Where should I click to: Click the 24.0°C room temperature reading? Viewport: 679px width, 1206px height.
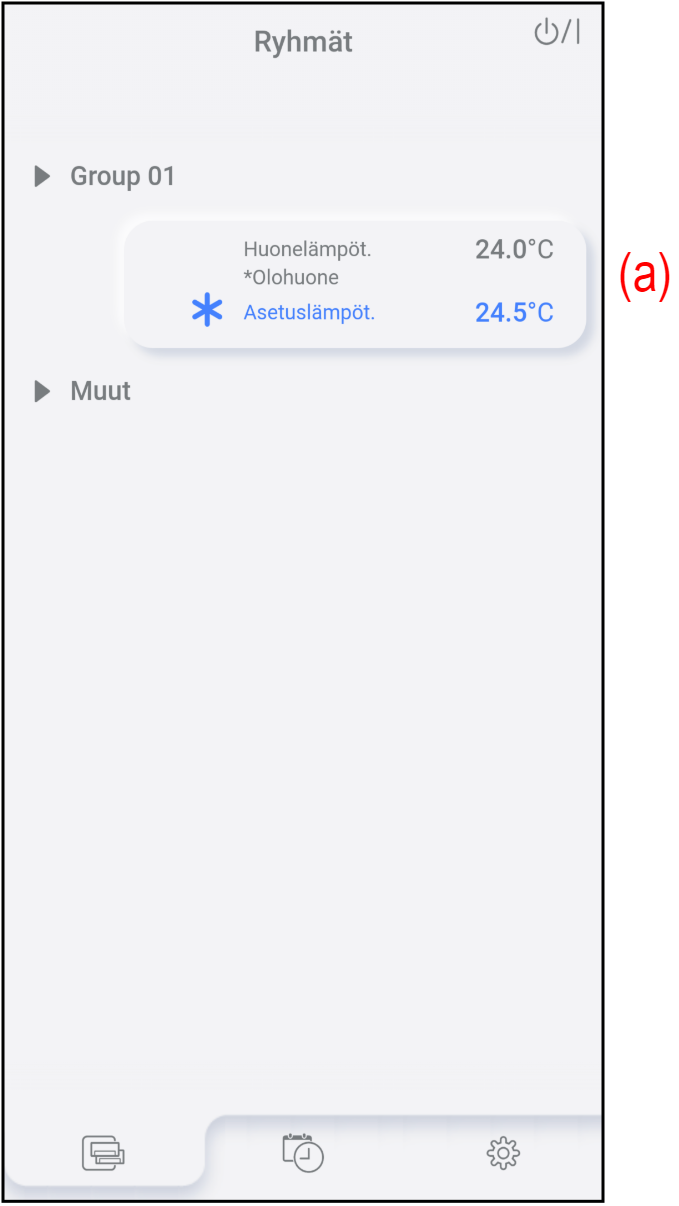[514, 250]
